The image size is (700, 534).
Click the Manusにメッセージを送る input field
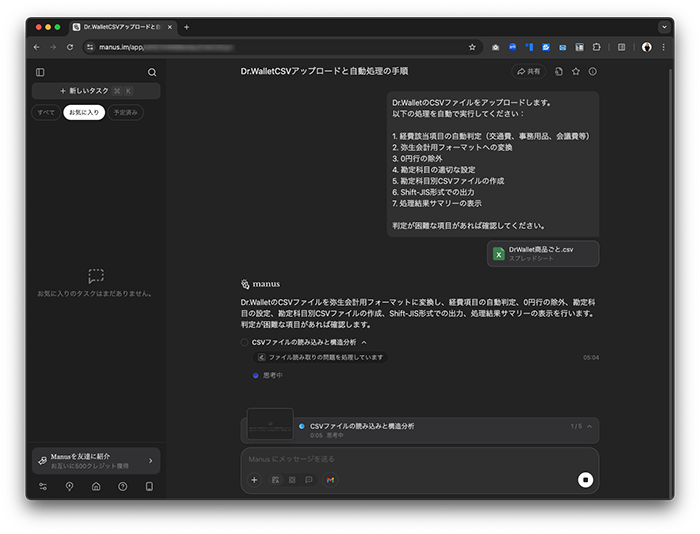[420, 459]
